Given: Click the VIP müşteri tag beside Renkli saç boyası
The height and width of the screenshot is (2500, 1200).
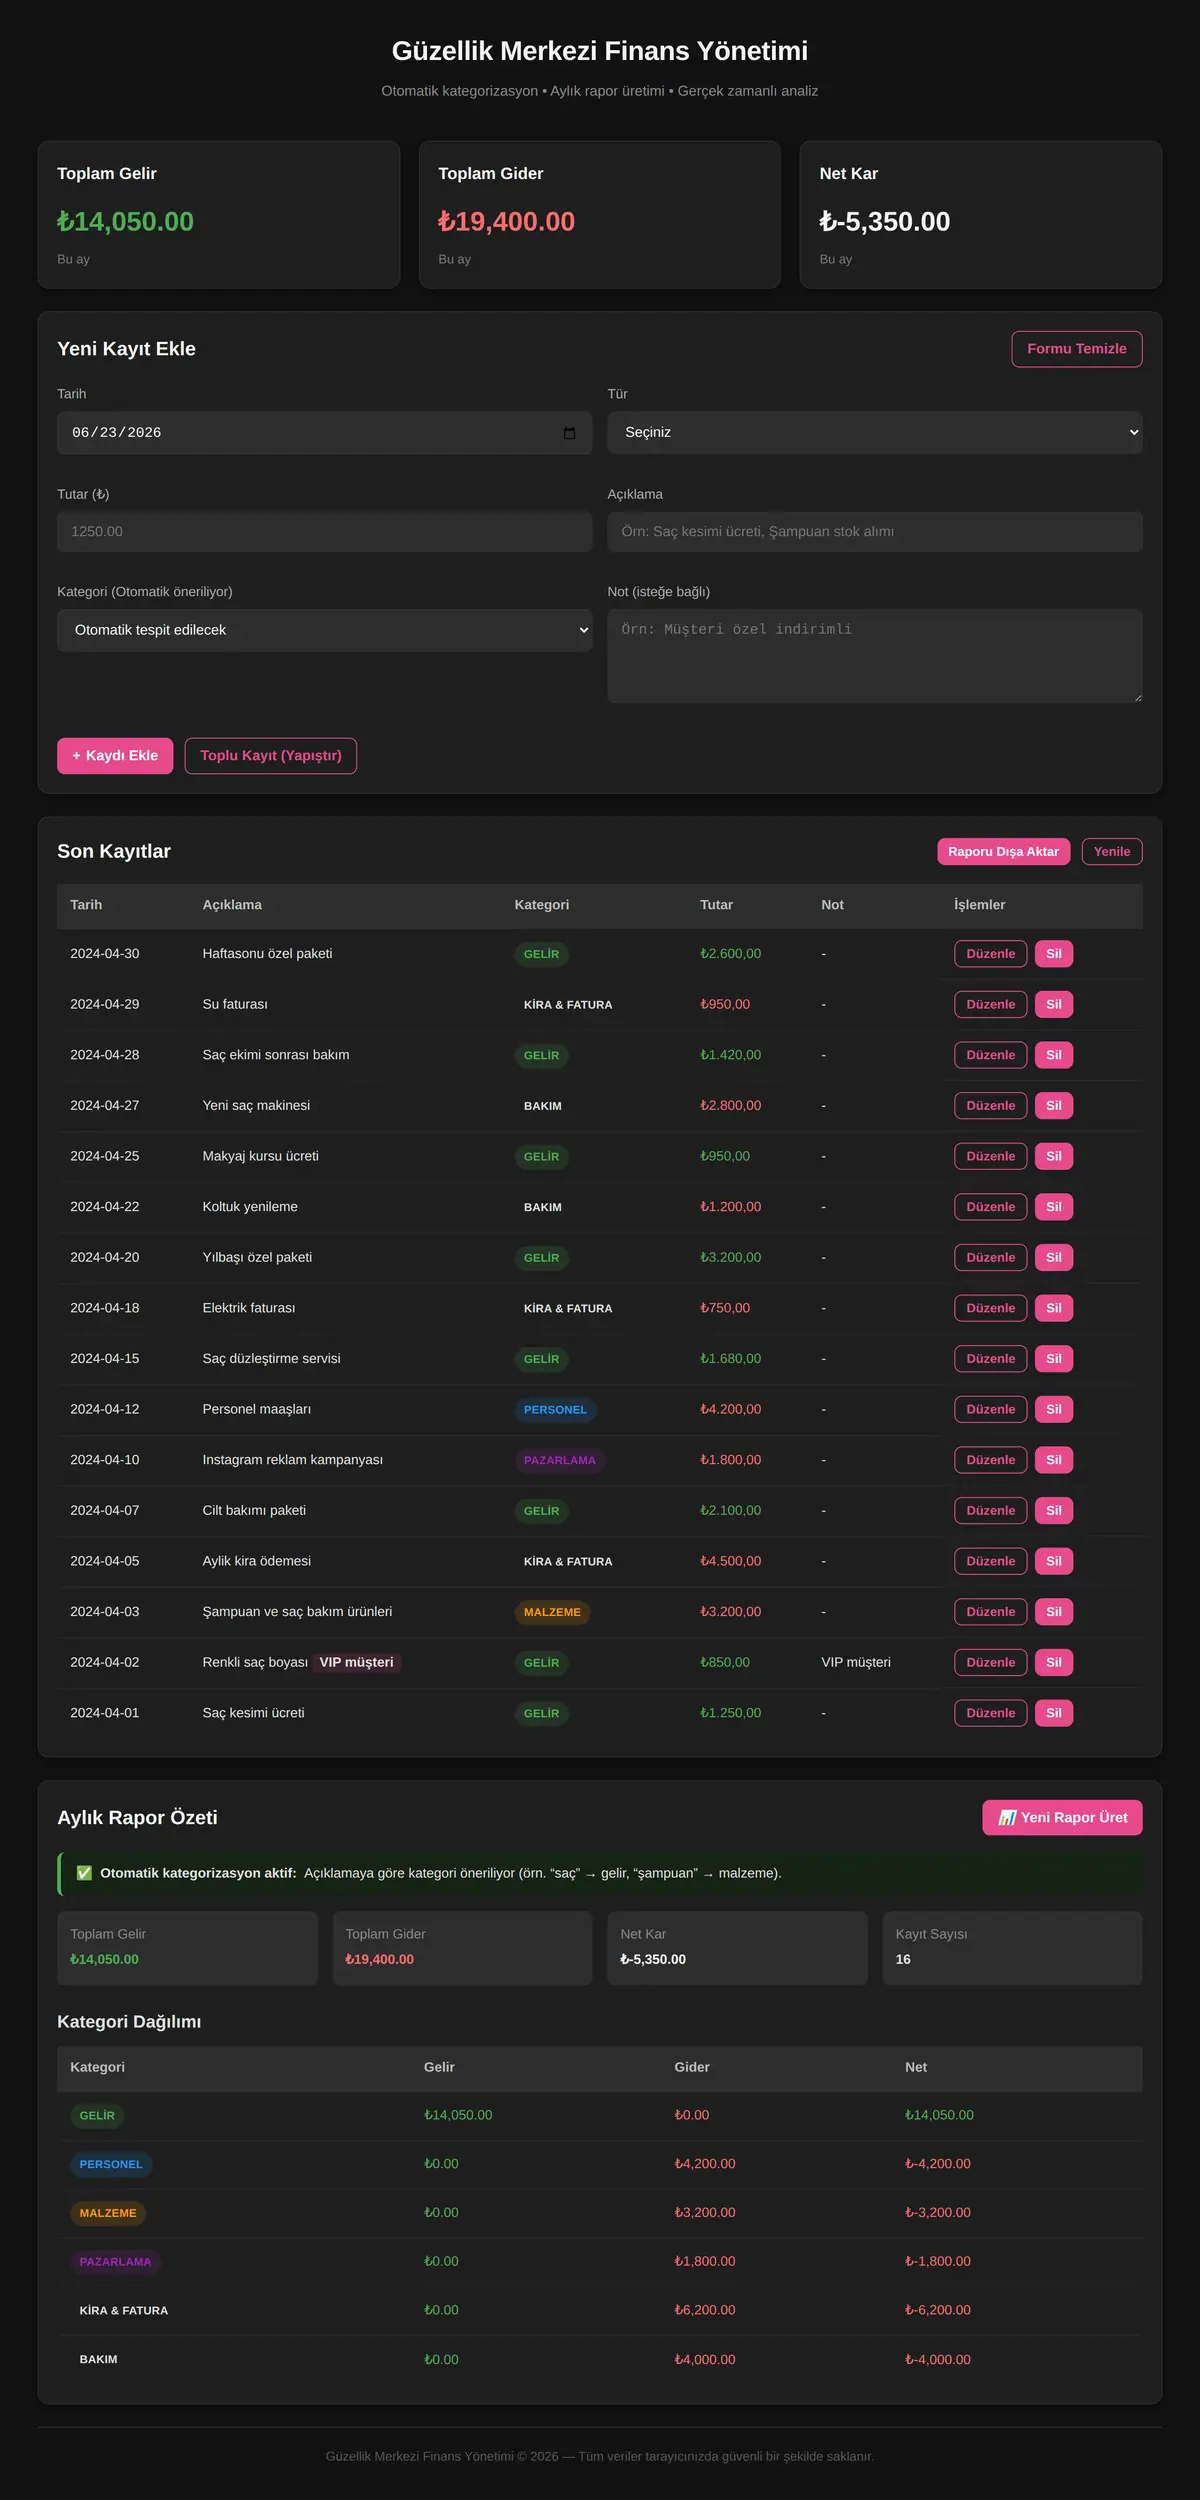Looking at the screenshot, I should pyautogui.click(x=356, y=1663).
